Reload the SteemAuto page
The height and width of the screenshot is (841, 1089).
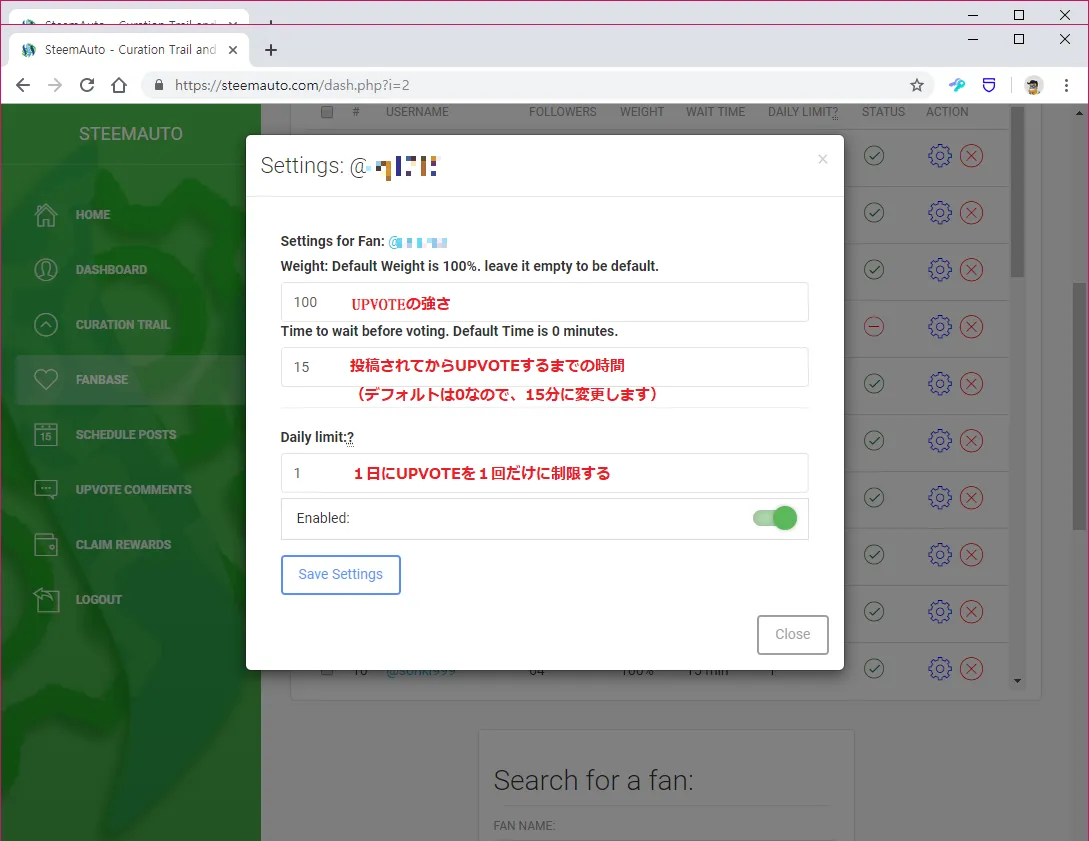pyautogui.click(x=87, y=85)
